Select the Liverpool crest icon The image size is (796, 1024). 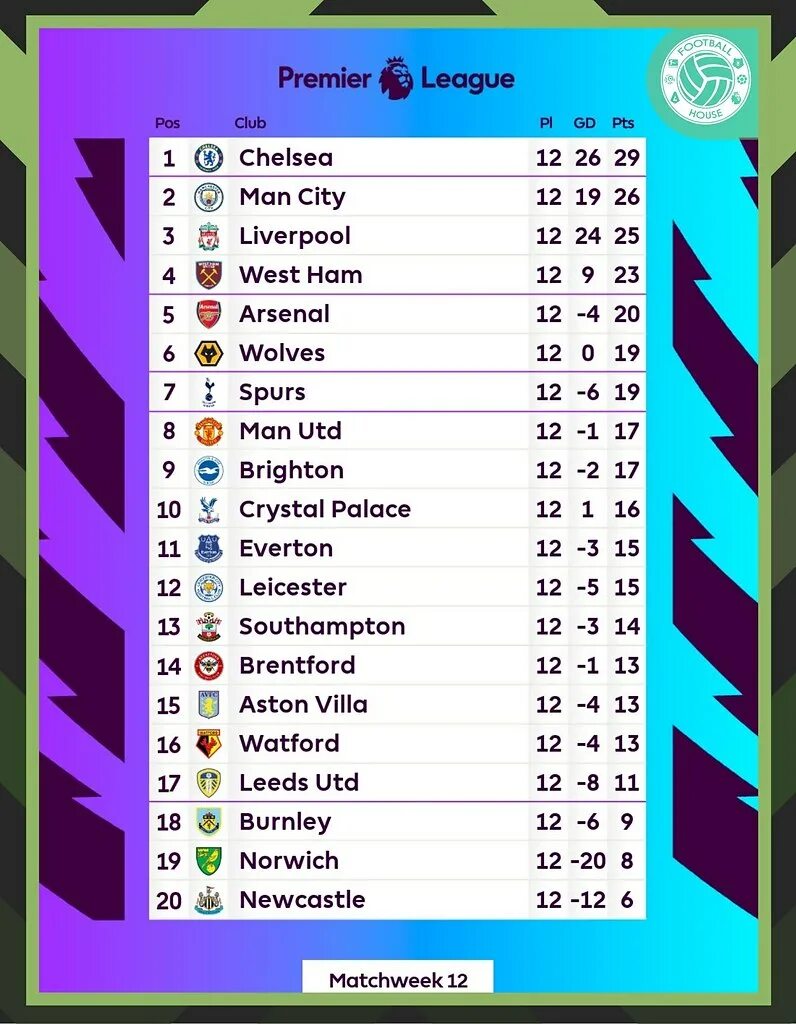209,236
